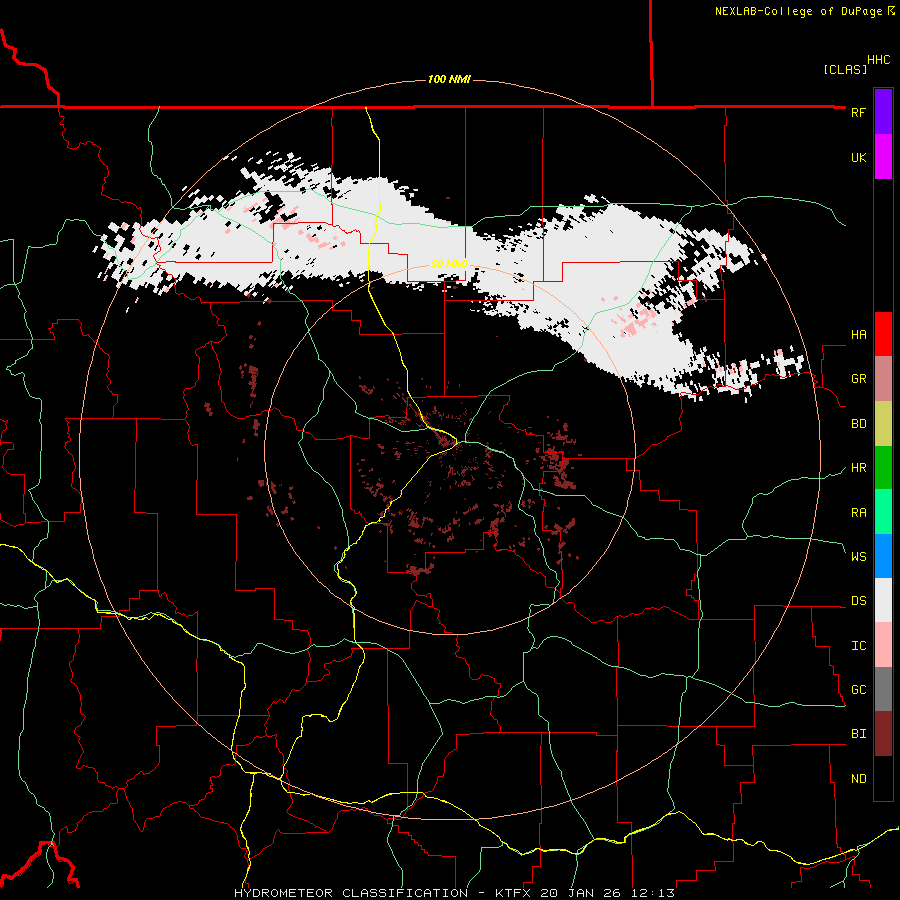
Task: Click the GR legend label
Action: click(x=858, y=379)
